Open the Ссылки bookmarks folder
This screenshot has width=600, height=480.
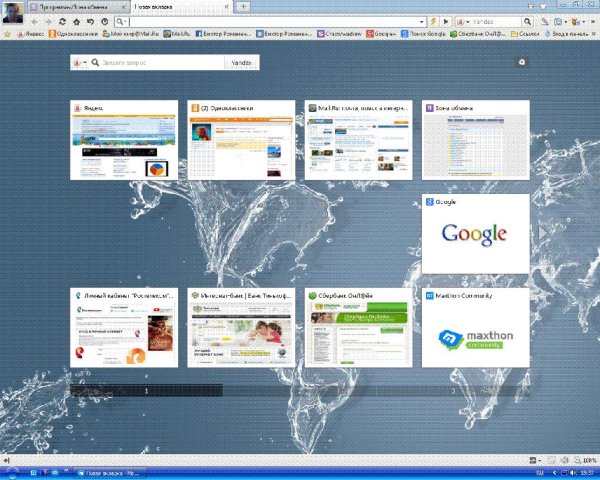click(x=525, y=34)
